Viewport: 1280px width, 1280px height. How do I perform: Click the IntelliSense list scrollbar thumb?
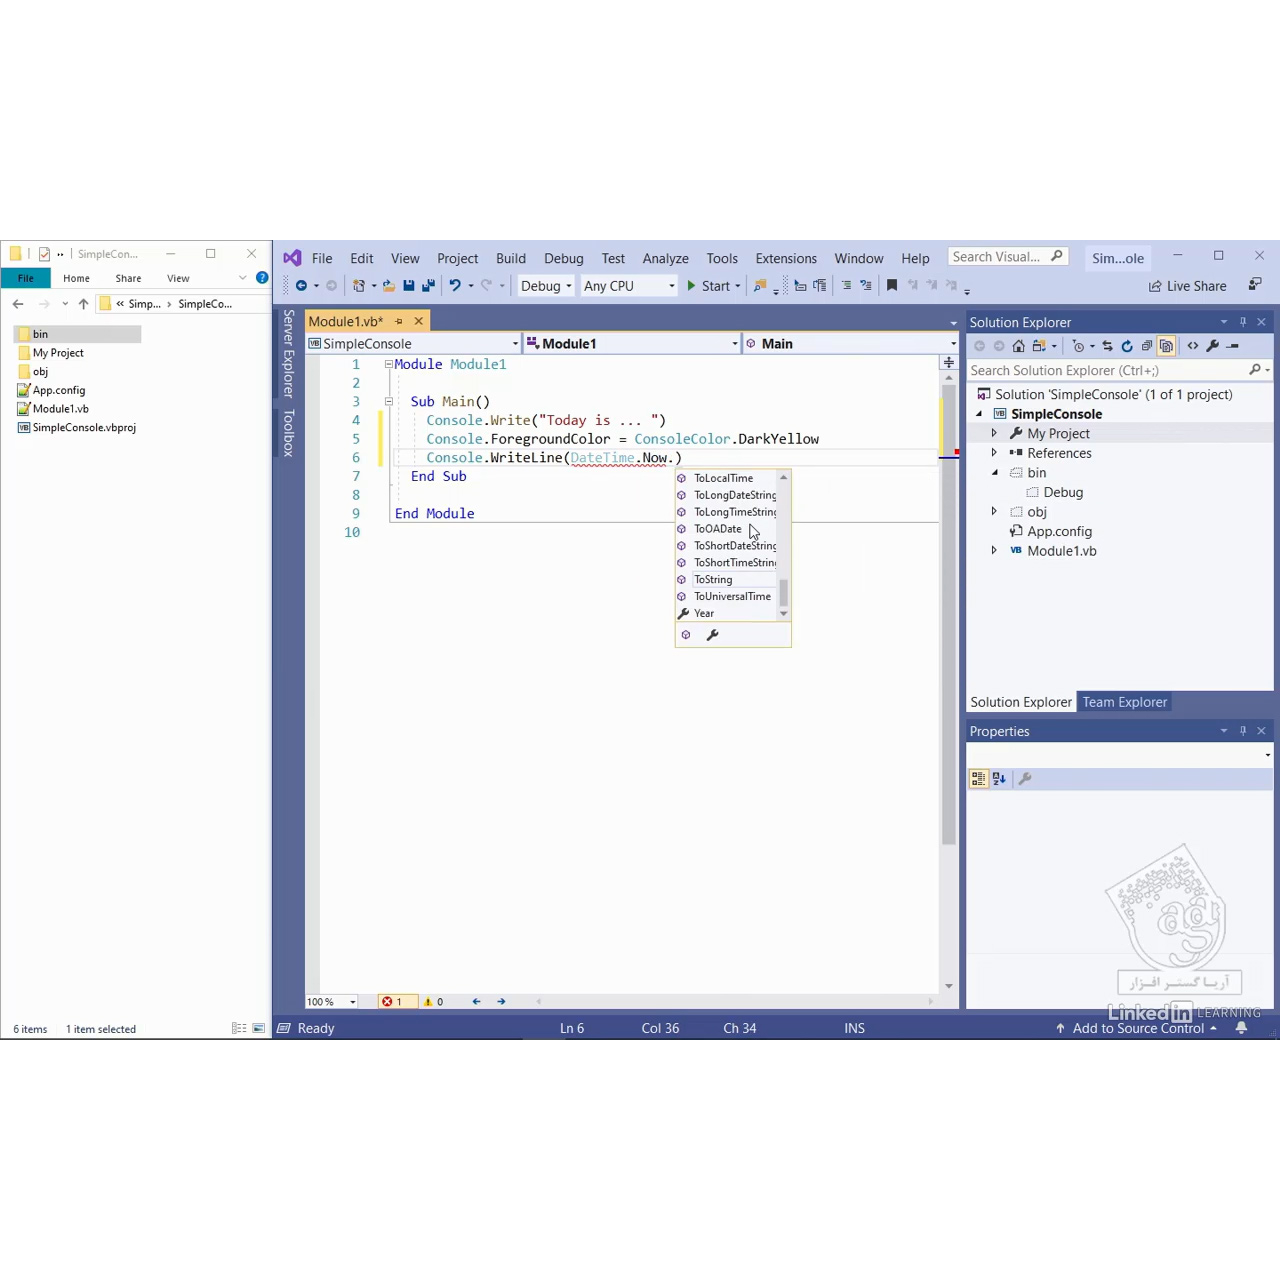784,593
